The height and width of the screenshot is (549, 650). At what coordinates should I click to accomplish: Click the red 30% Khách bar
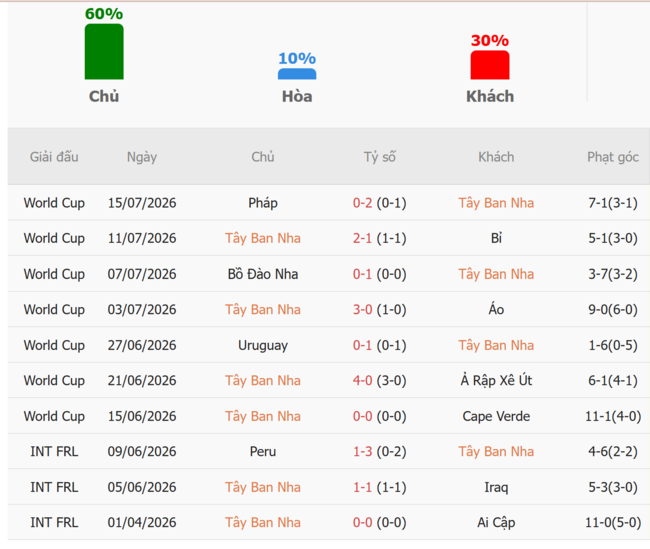[x=490, y=65]
